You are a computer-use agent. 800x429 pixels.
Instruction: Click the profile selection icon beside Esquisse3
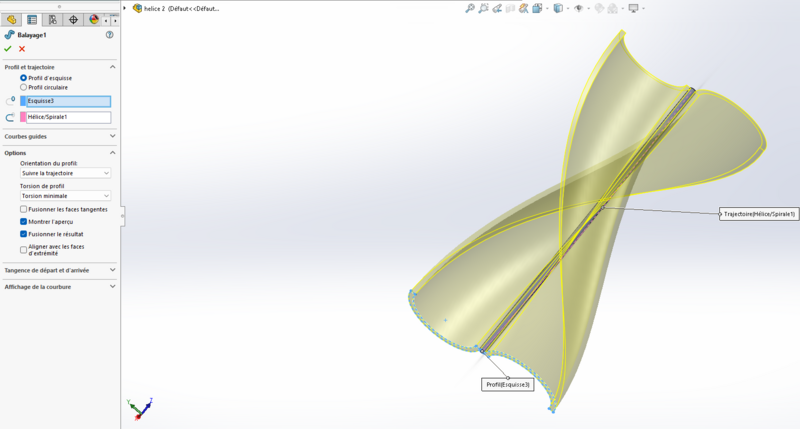[10, 101]
